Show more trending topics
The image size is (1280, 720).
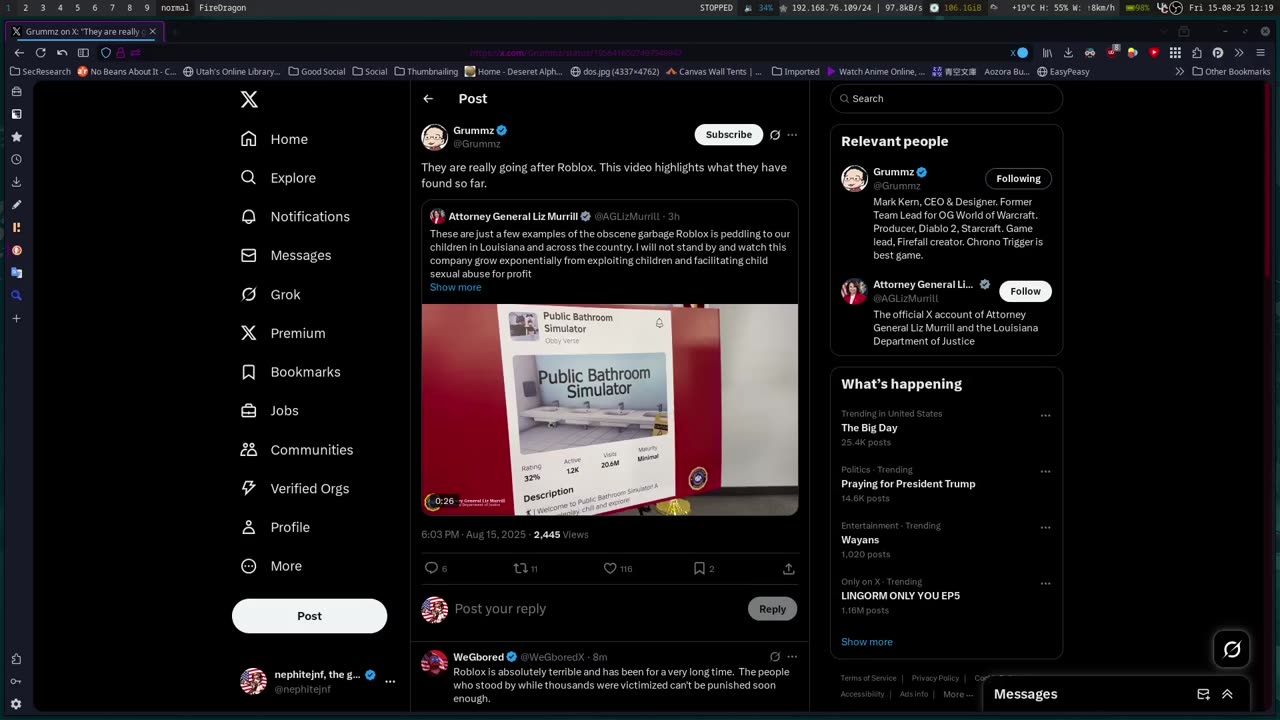coord(866,642)
